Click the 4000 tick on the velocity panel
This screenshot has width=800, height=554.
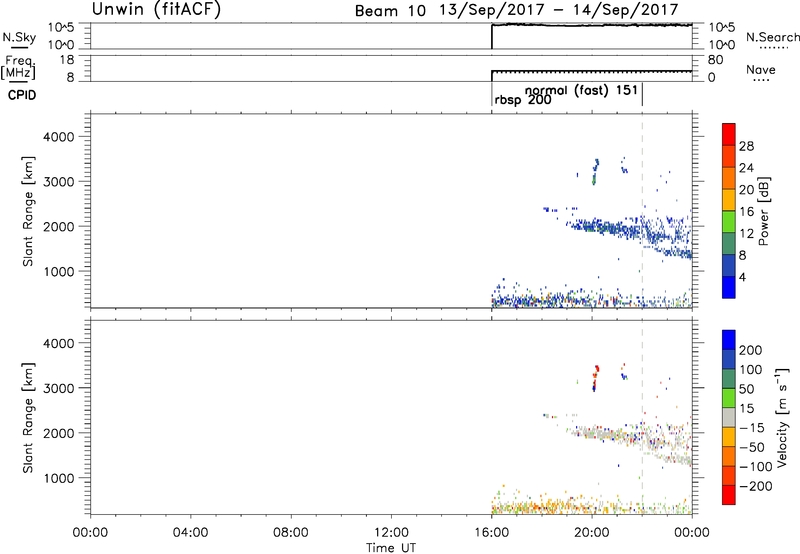pyautogui.click(x=59, y=343)
